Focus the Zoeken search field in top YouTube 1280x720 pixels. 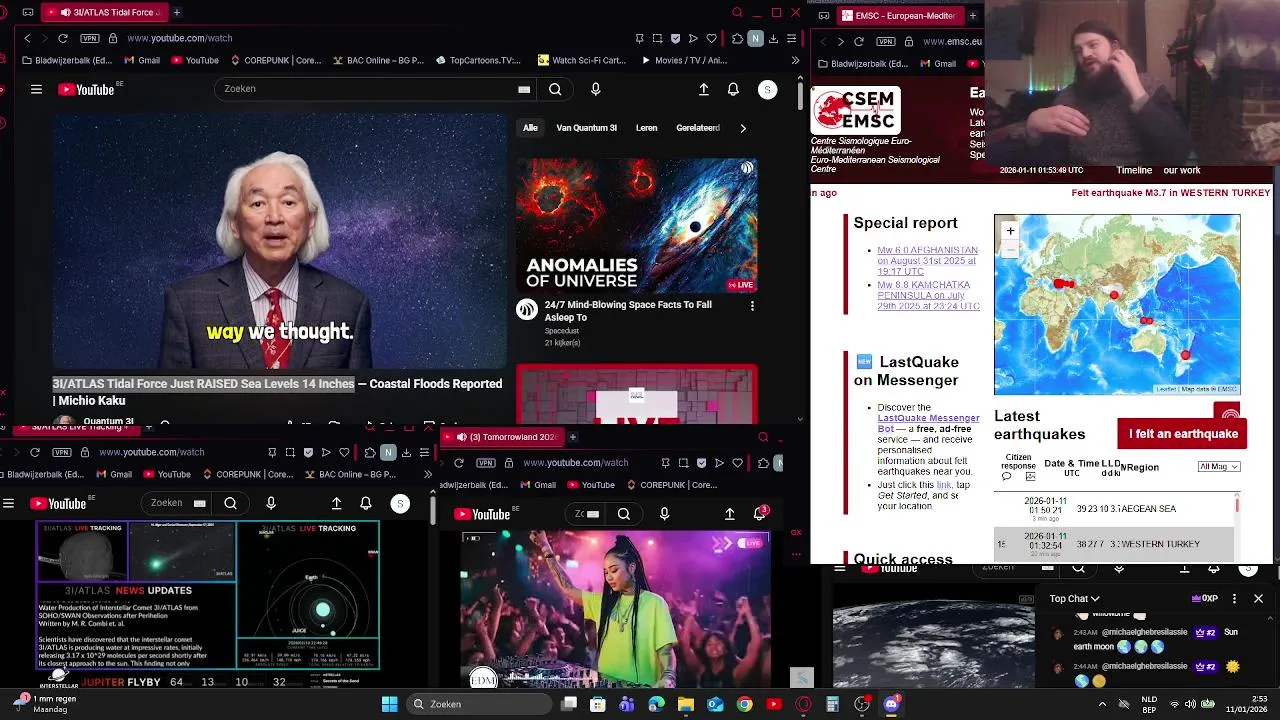click(365, 89)
